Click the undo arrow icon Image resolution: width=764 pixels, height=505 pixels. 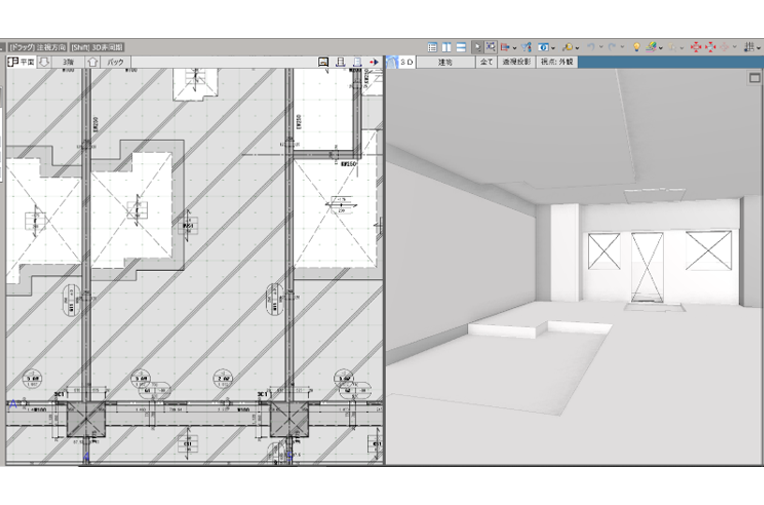click(x=591, y=47)
